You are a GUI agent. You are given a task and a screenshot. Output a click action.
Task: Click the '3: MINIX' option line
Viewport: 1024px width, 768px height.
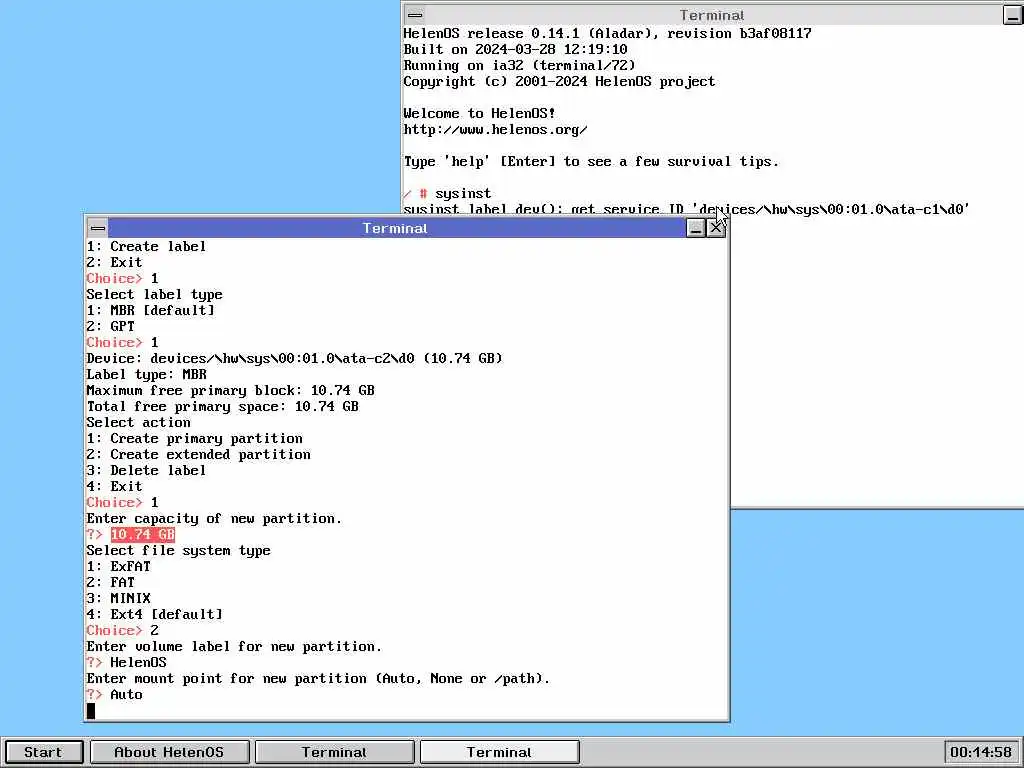point(118,598)
